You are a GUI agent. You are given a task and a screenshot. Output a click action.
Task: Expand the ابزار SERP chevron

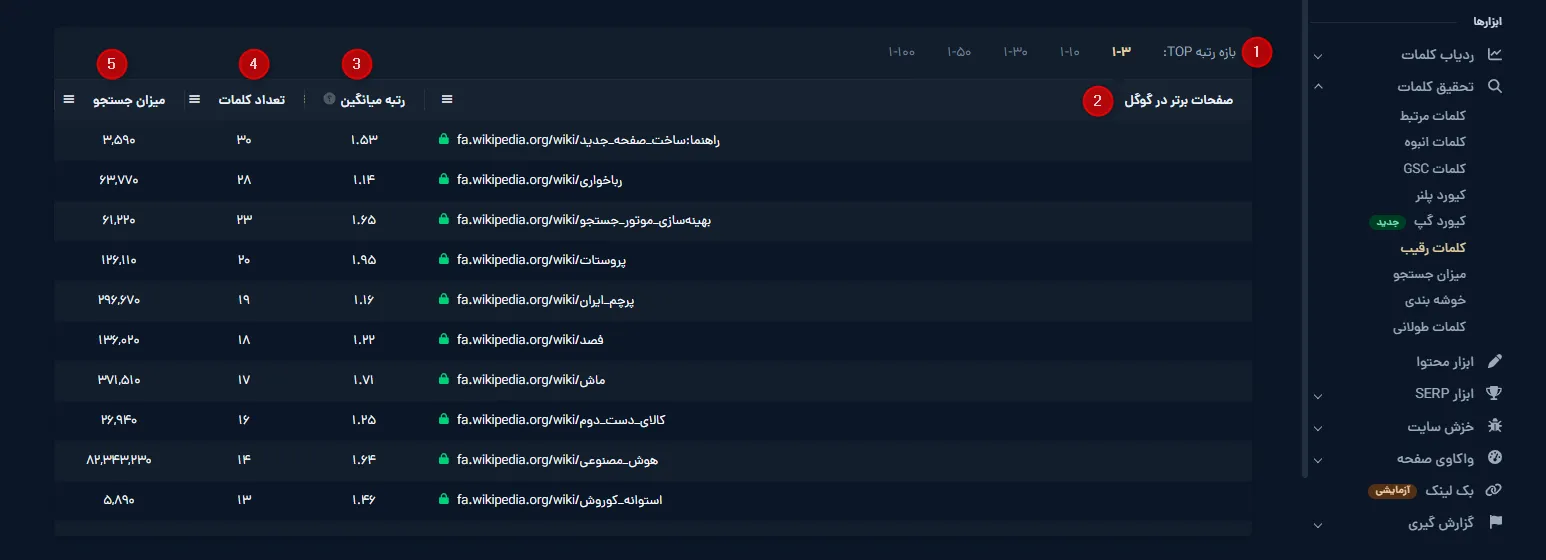click(x=1318, y=396)
